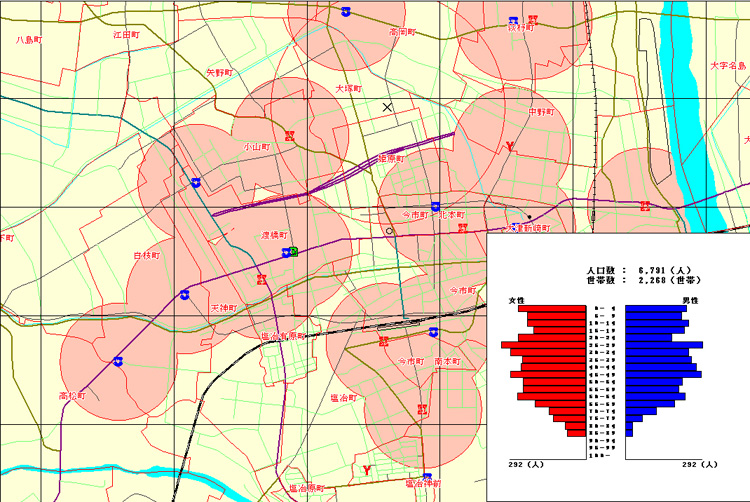Click the 八島町 district label
Image resolution: width=750 pixels, height=502 pixels.
(29, 40)
